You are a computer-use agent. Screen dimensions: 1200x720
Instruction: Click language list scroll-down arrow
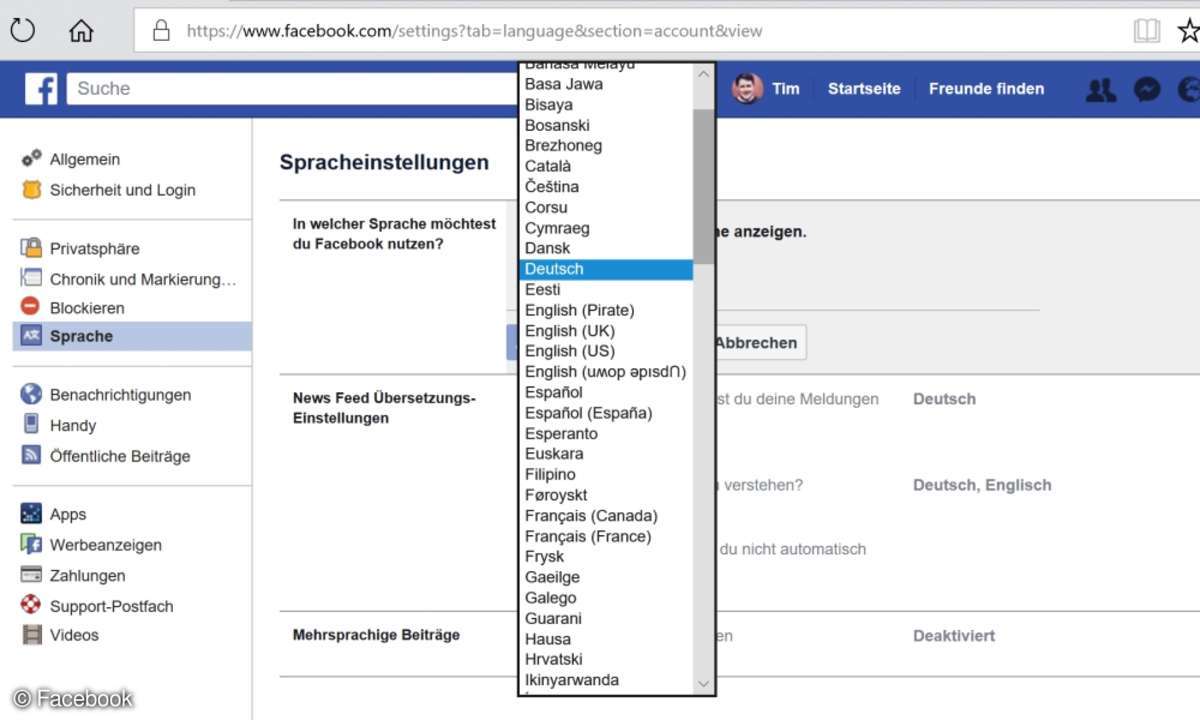pos(704,684)
